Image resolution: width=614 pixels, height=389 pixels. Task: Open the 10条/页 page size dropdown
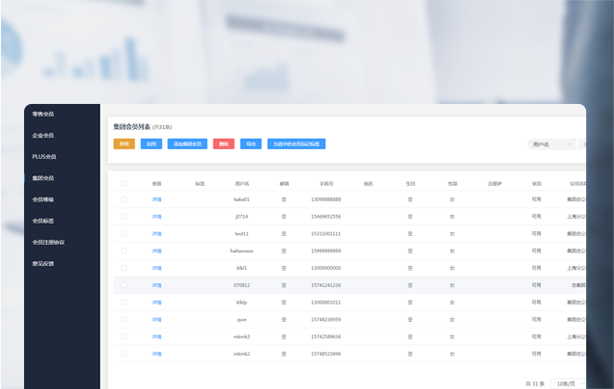568,384
